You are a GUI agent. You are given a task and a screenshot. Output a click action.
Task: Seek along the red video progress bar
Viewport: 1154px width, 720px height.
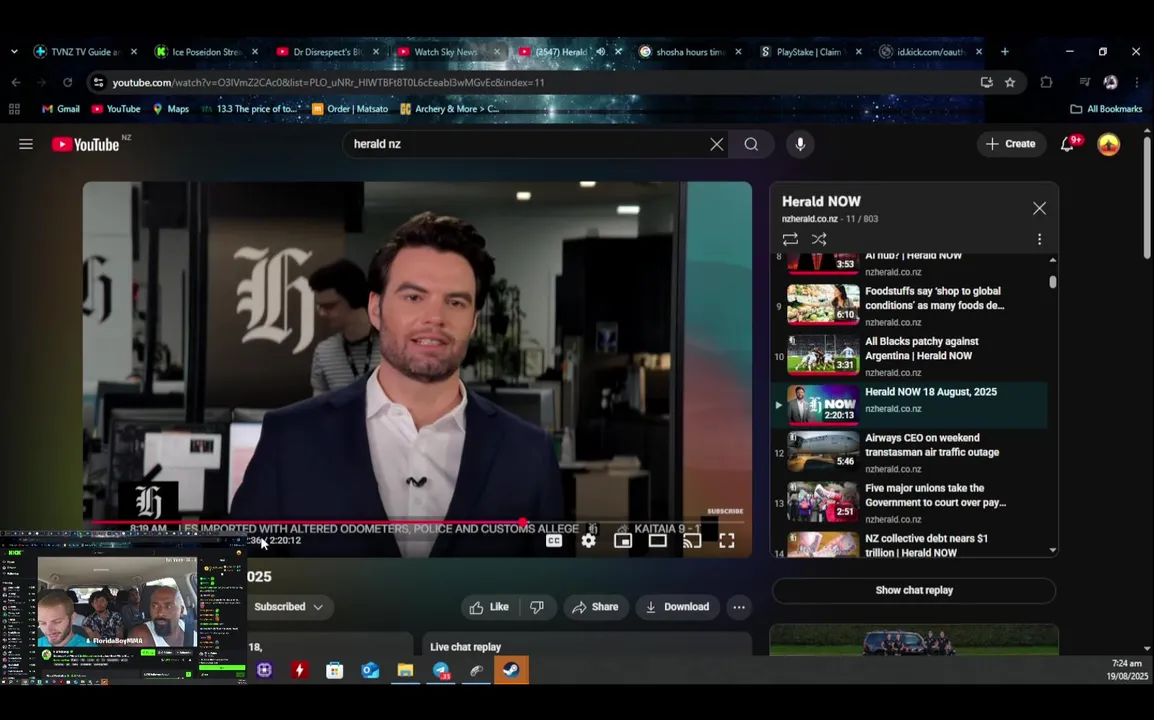(x=417, y=523)
